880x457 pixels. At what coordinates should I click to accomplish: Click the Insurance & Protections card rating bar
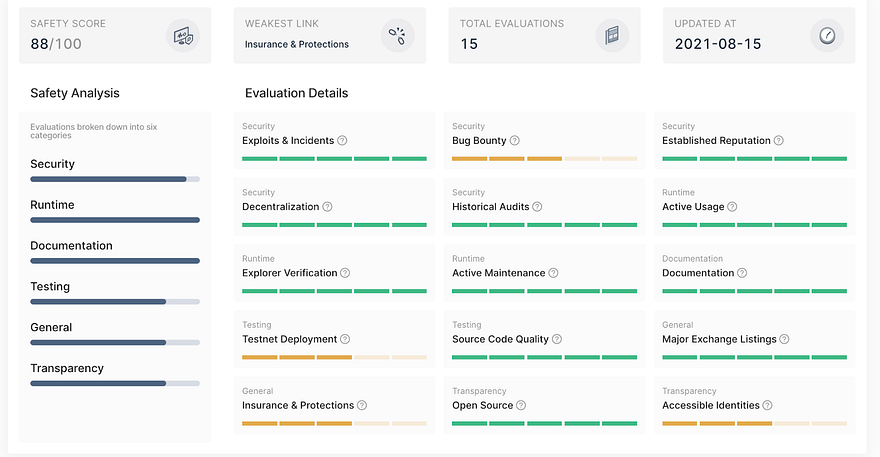point(334,424)
